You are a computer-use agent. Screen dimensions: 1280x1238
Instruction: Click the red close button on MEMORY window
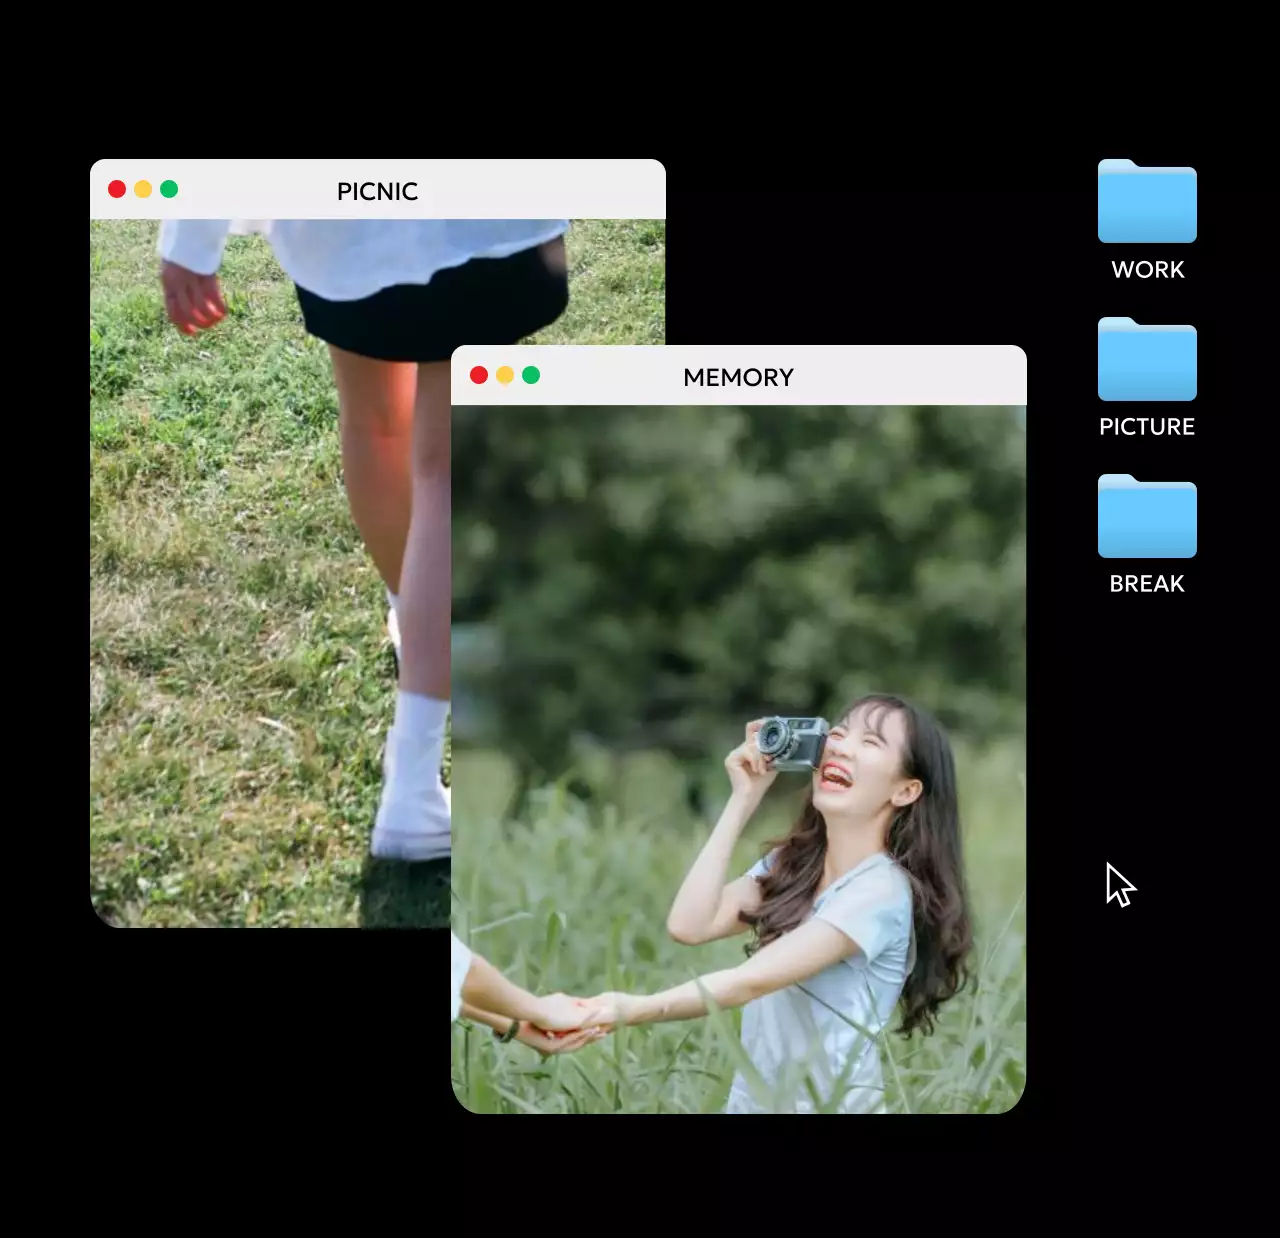[x=479, y=377]
